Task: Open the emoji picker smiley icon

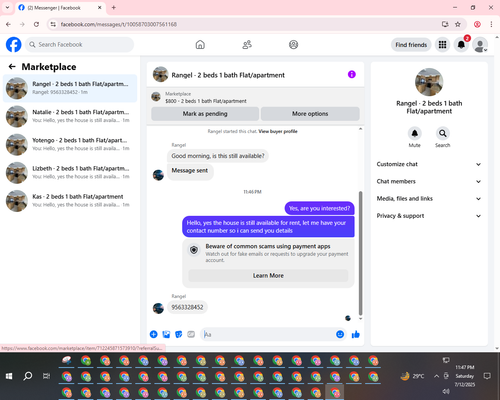Action: pos(340,334)
